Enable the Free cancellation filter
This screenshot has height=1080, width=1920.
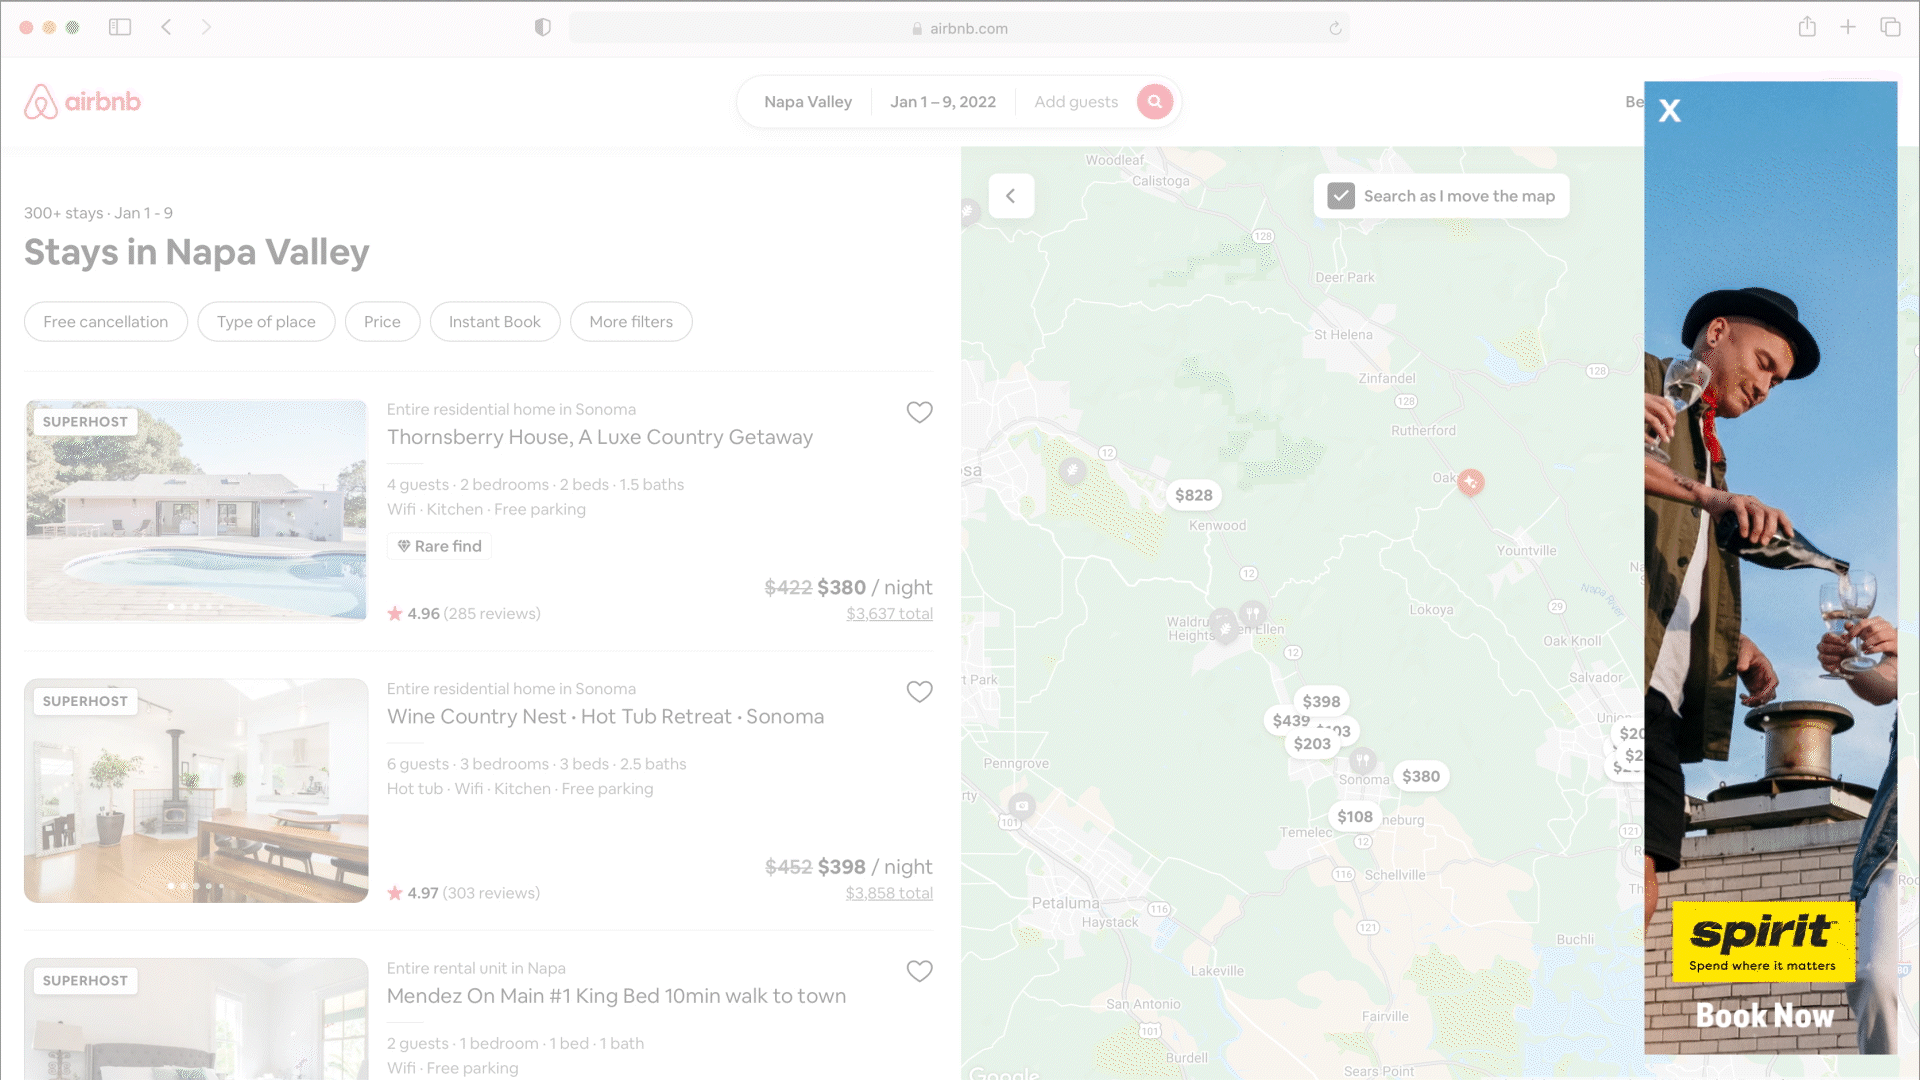tap(105, 322)
